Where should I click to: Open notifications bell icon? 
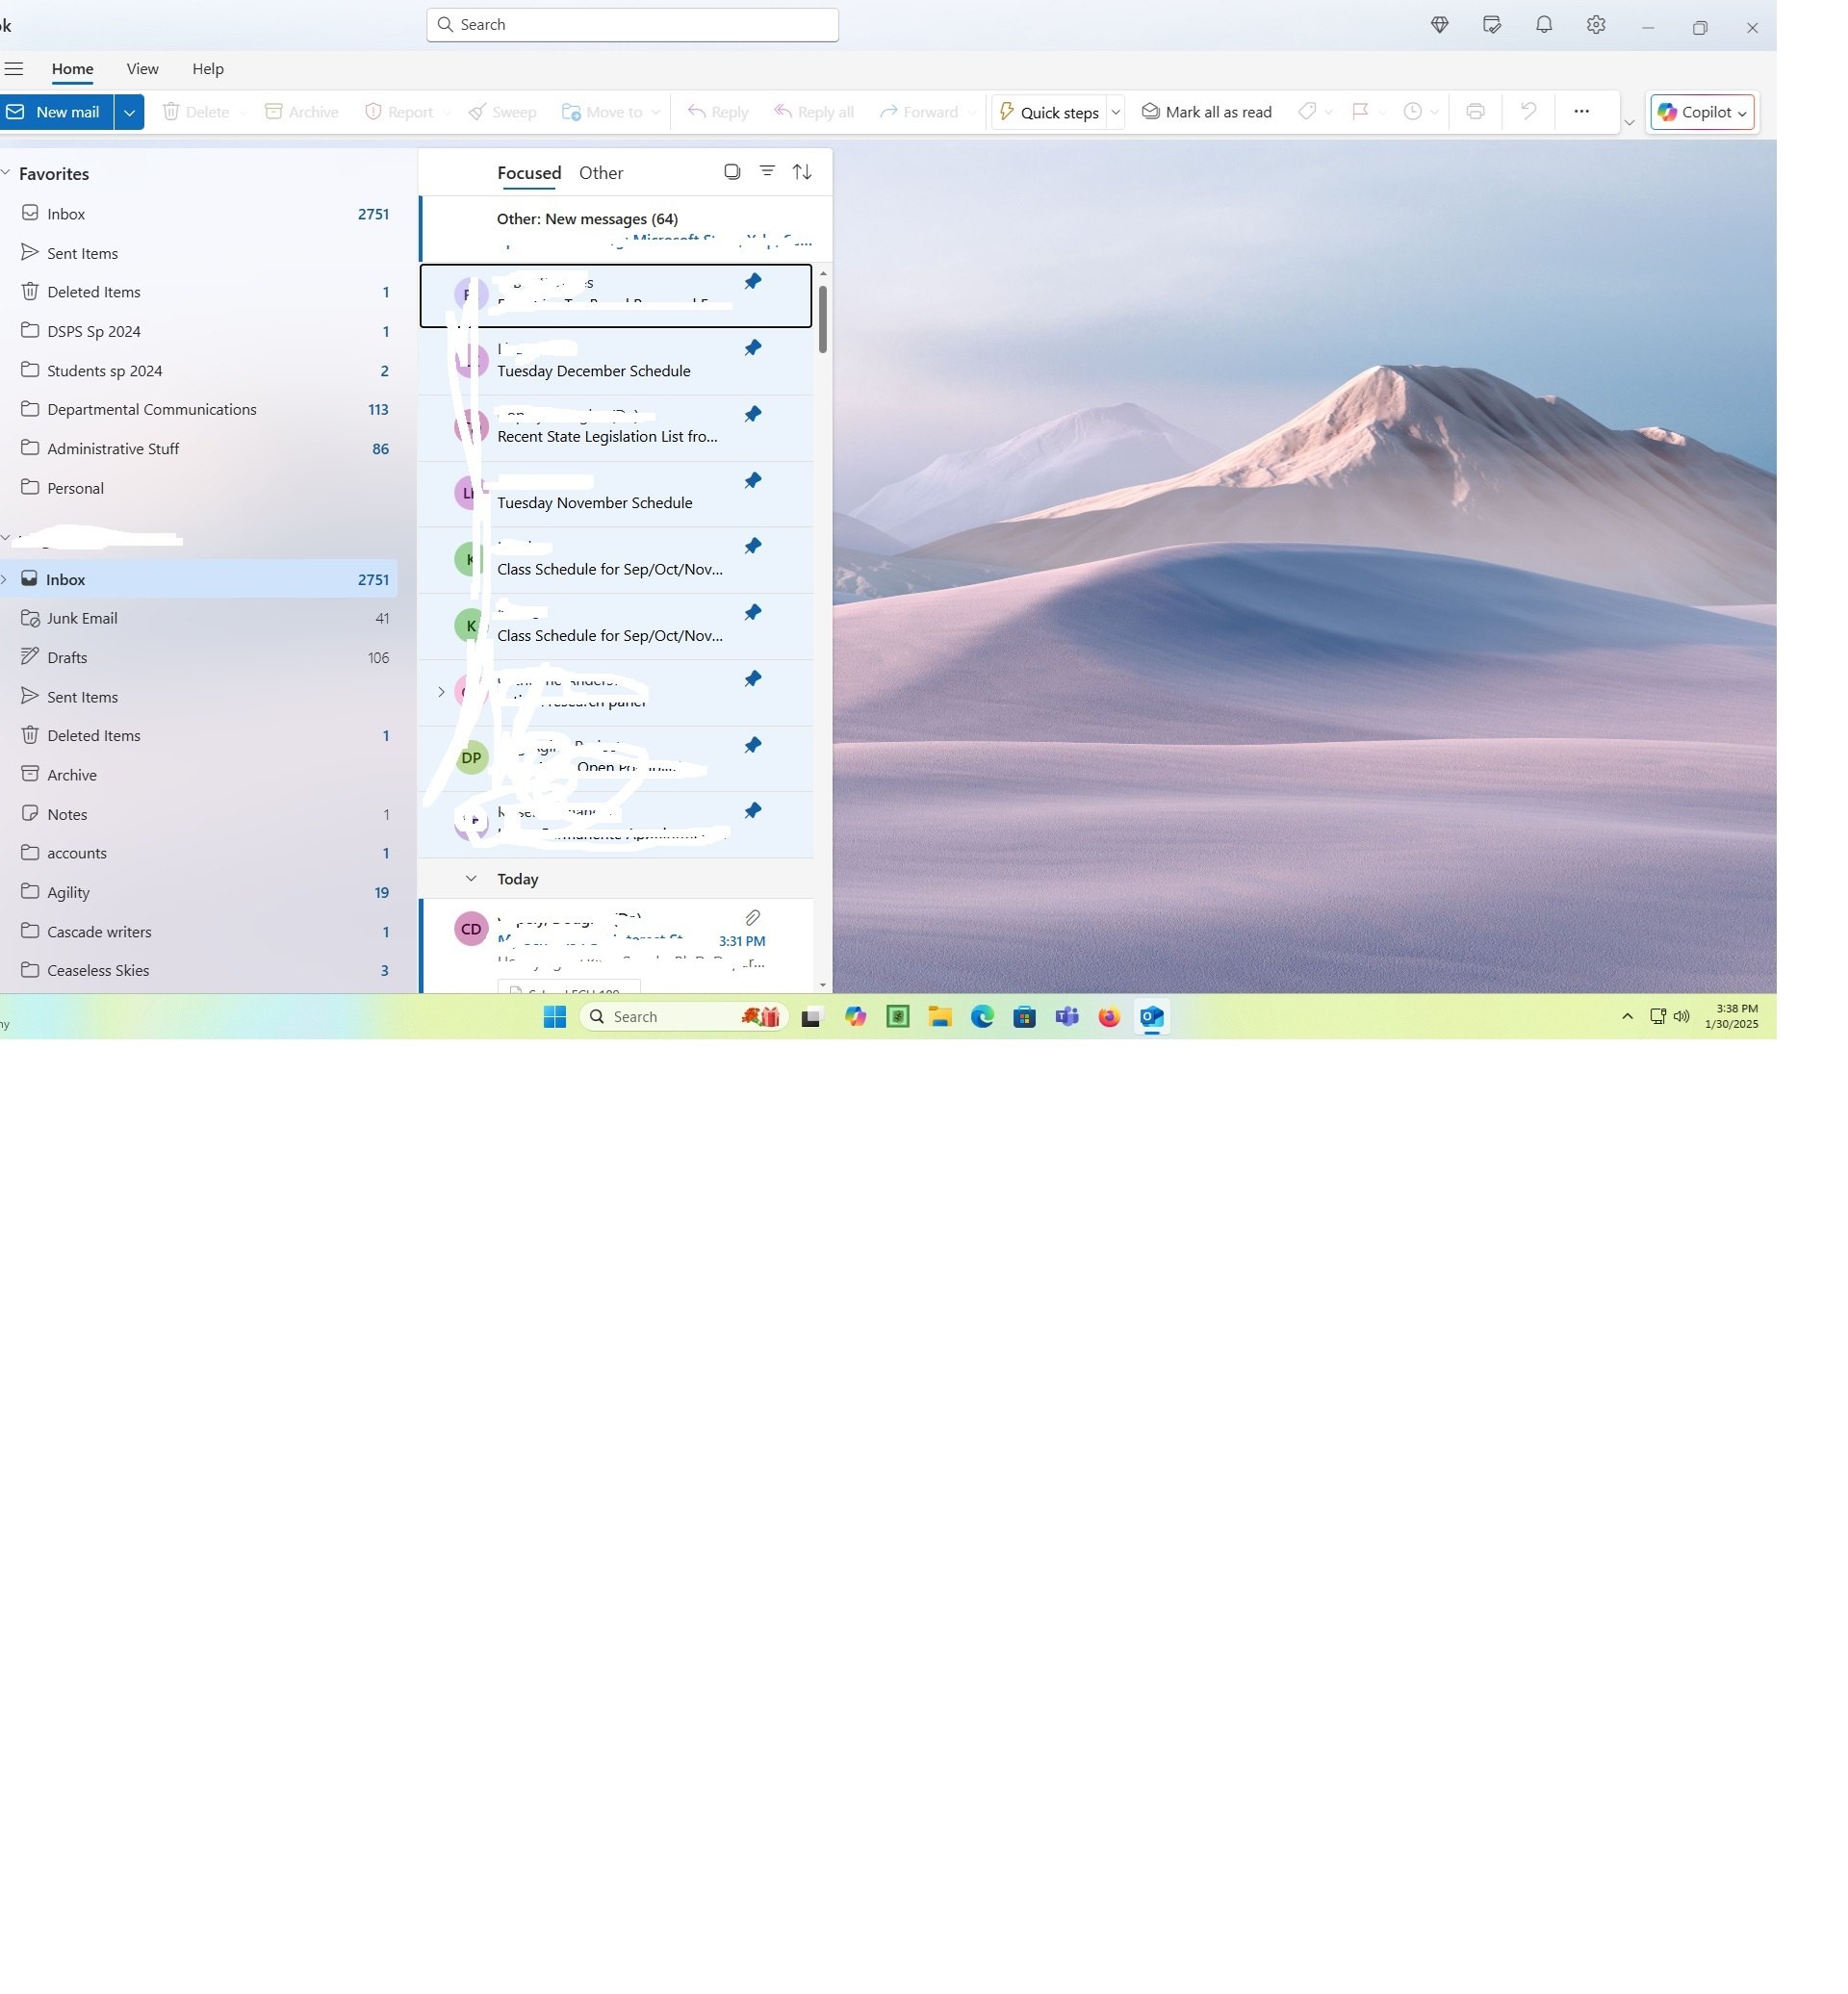(x=1544, y=25)
